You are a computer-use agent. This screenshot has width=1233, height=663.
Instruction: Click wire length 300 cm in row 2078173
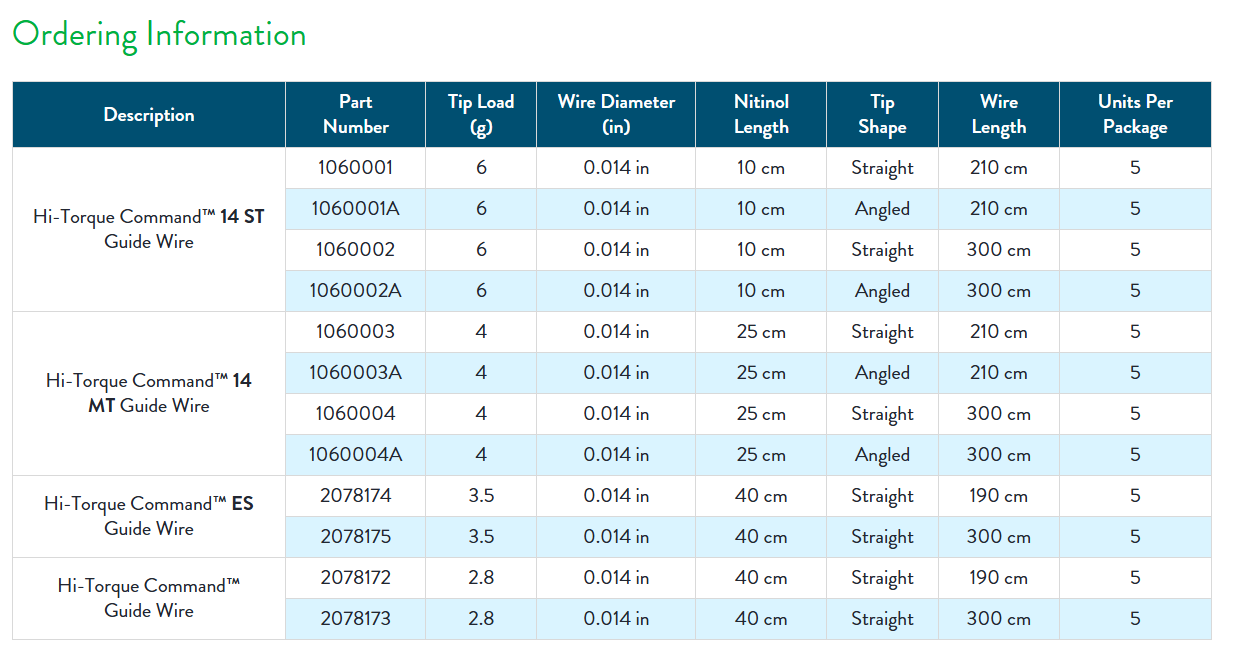(999, 619)
